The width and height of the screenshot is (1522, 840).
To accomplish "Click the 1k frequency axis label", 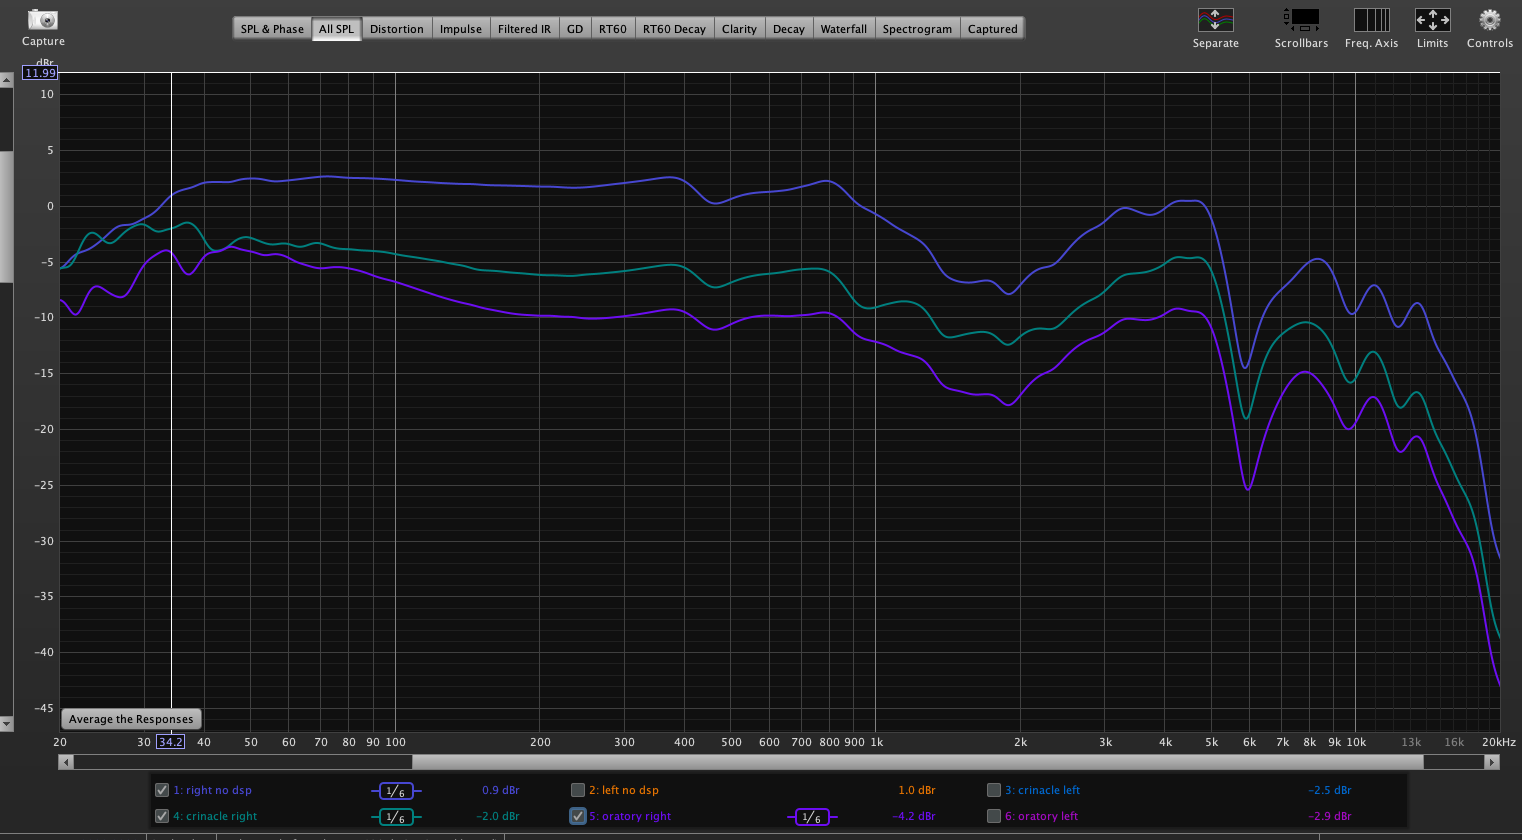I will 876,742.
